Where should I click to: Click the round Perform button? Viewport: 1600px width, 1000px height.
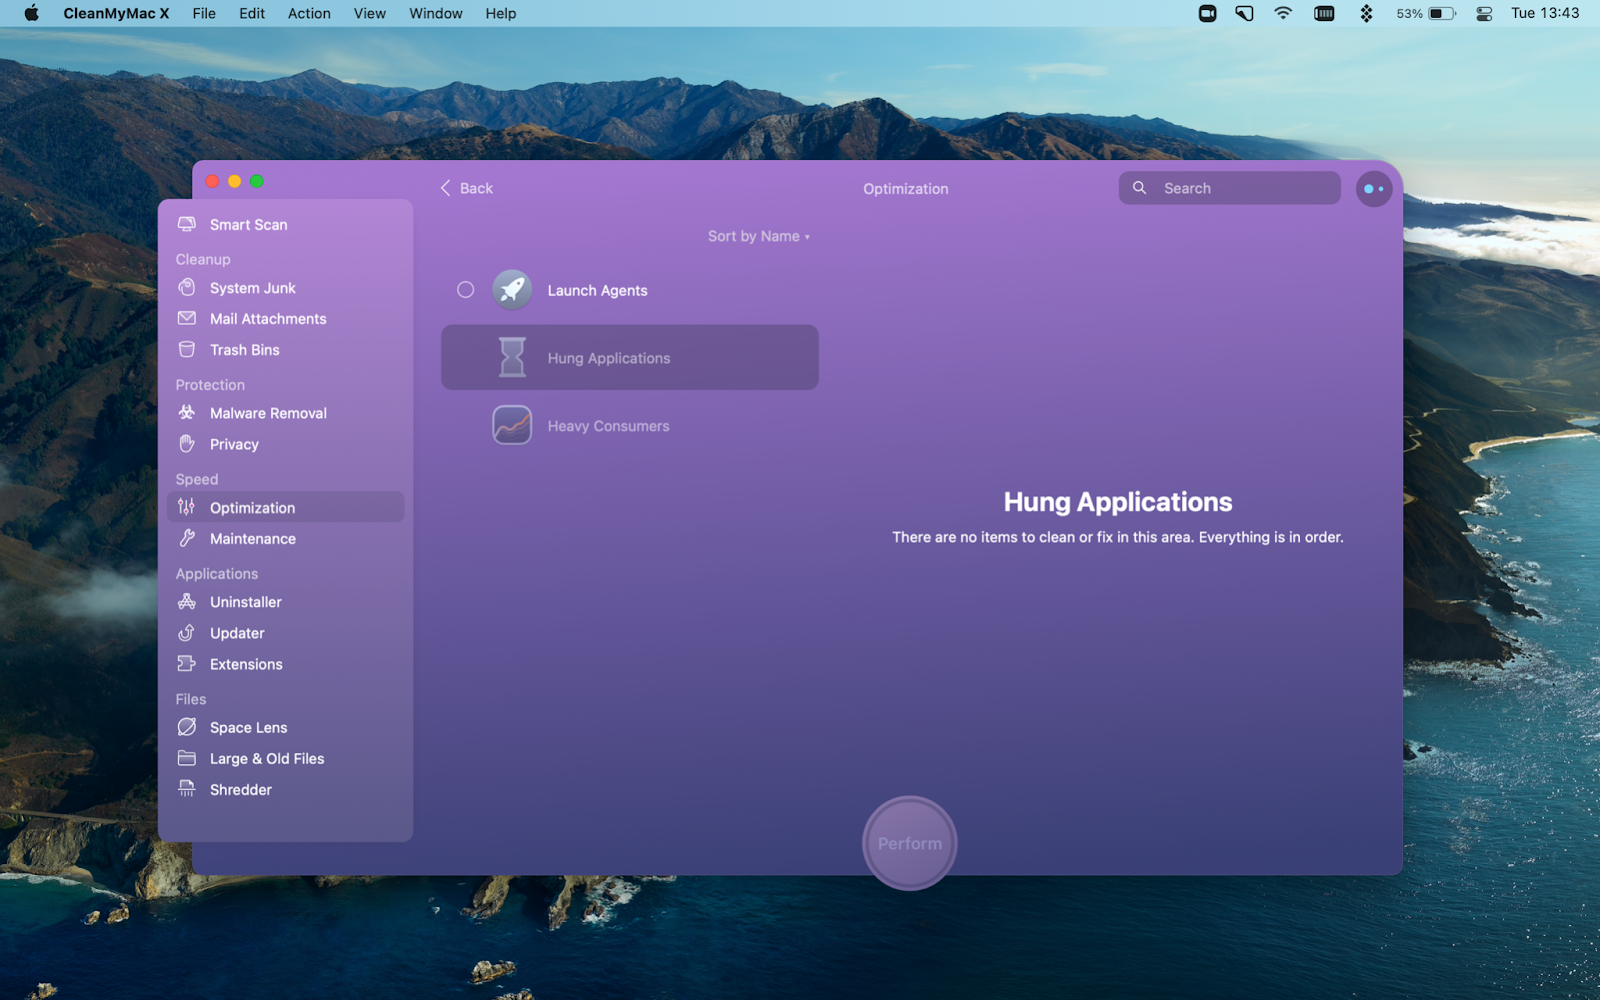click(910, 843)
